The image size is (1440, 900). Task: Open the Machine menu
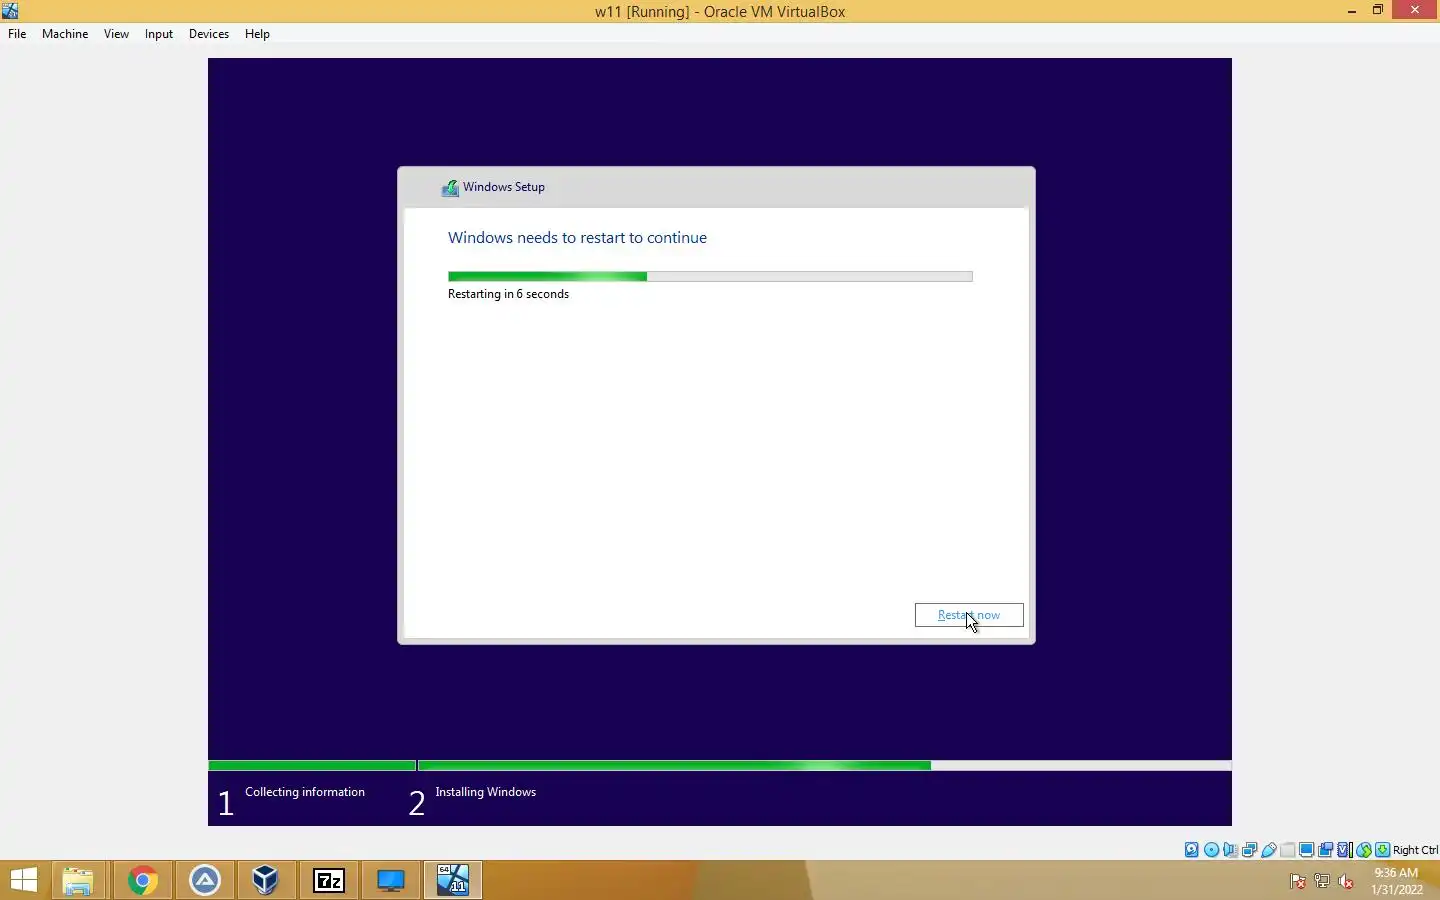click(65, 33)
